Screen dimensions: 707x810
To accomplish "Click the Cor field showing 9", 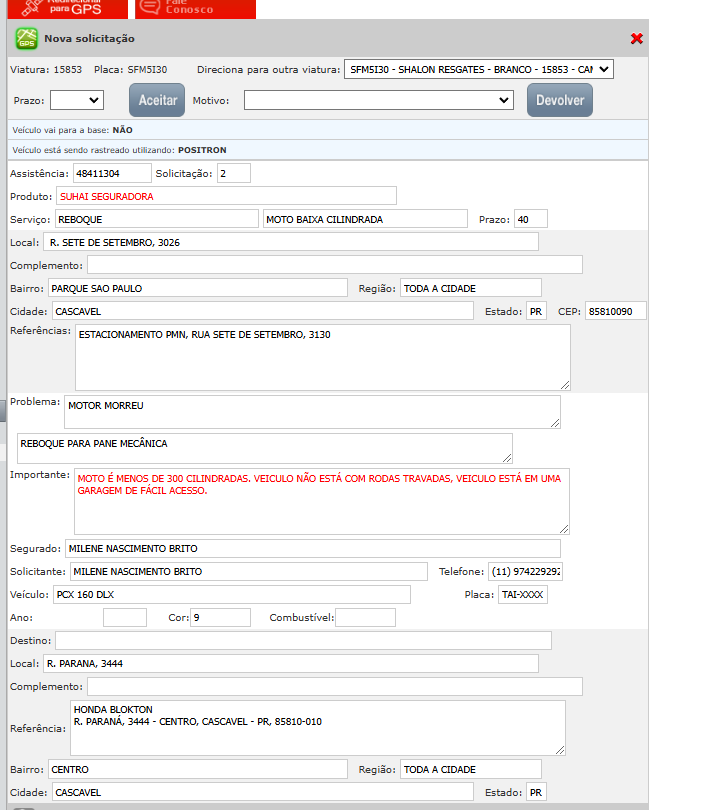I will click(221, 617).
